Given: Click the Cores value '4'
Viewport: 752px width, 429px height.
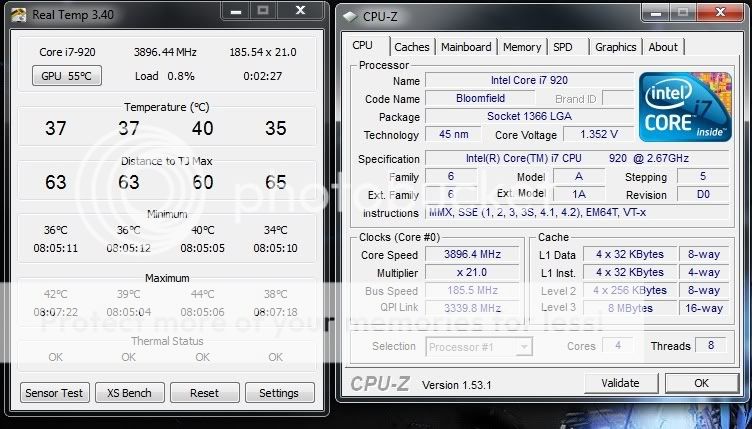Looking at the screenshot, I should (618, 346).
